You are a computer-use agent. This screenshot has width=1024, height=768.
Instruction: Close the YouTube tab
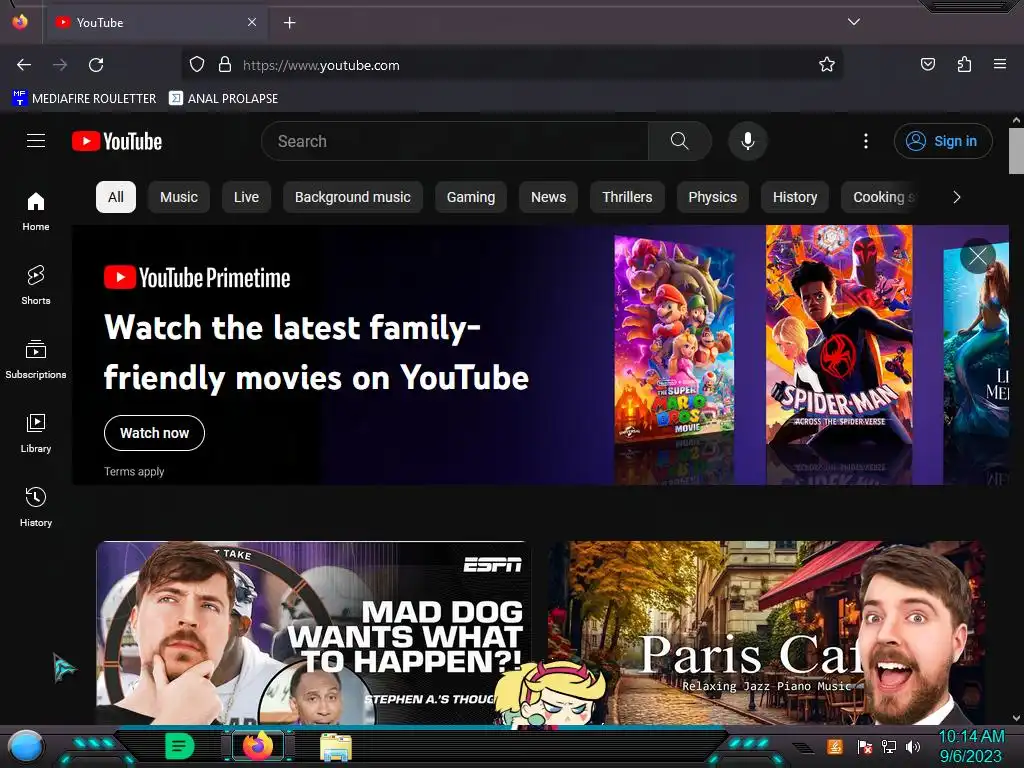tap(252, 22)
